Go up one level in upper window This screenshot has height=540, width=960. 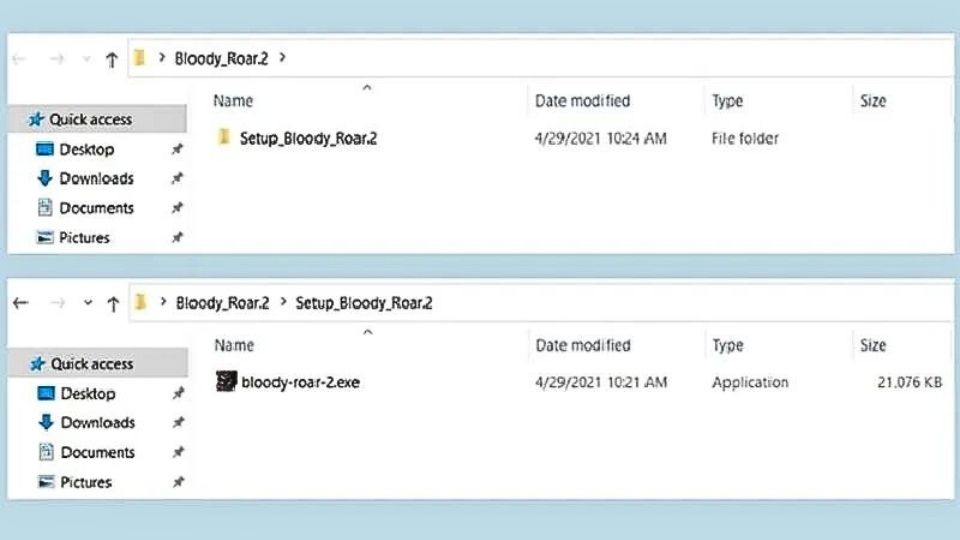[x=111, y=60]
